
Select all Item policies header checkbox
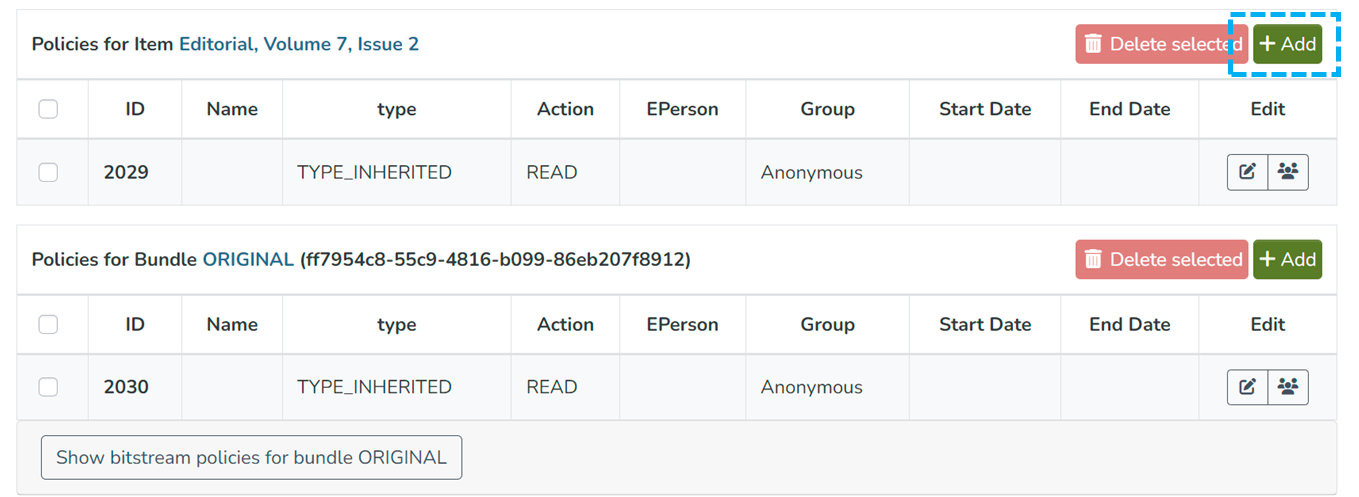(x=48, y=109)
